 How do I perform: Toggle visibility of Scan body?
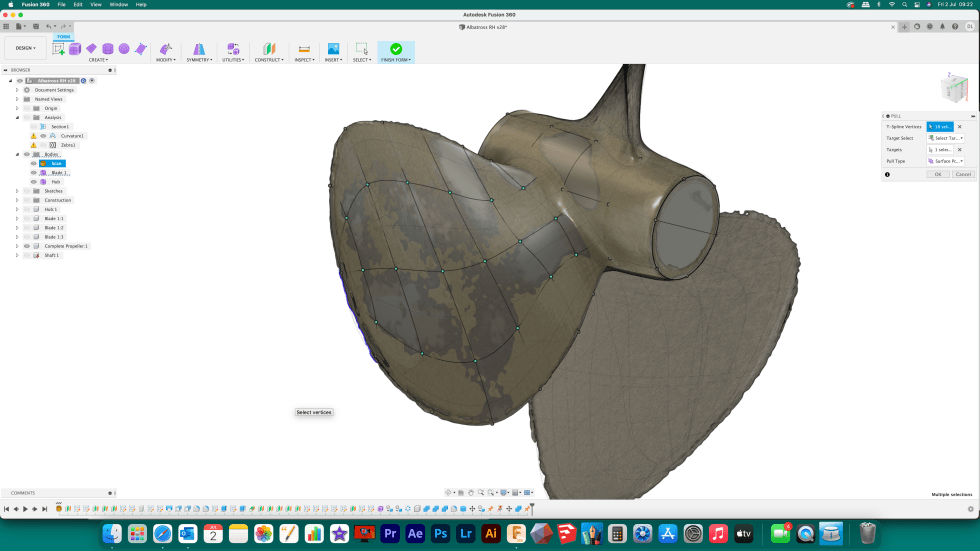[x=34, y=163]
